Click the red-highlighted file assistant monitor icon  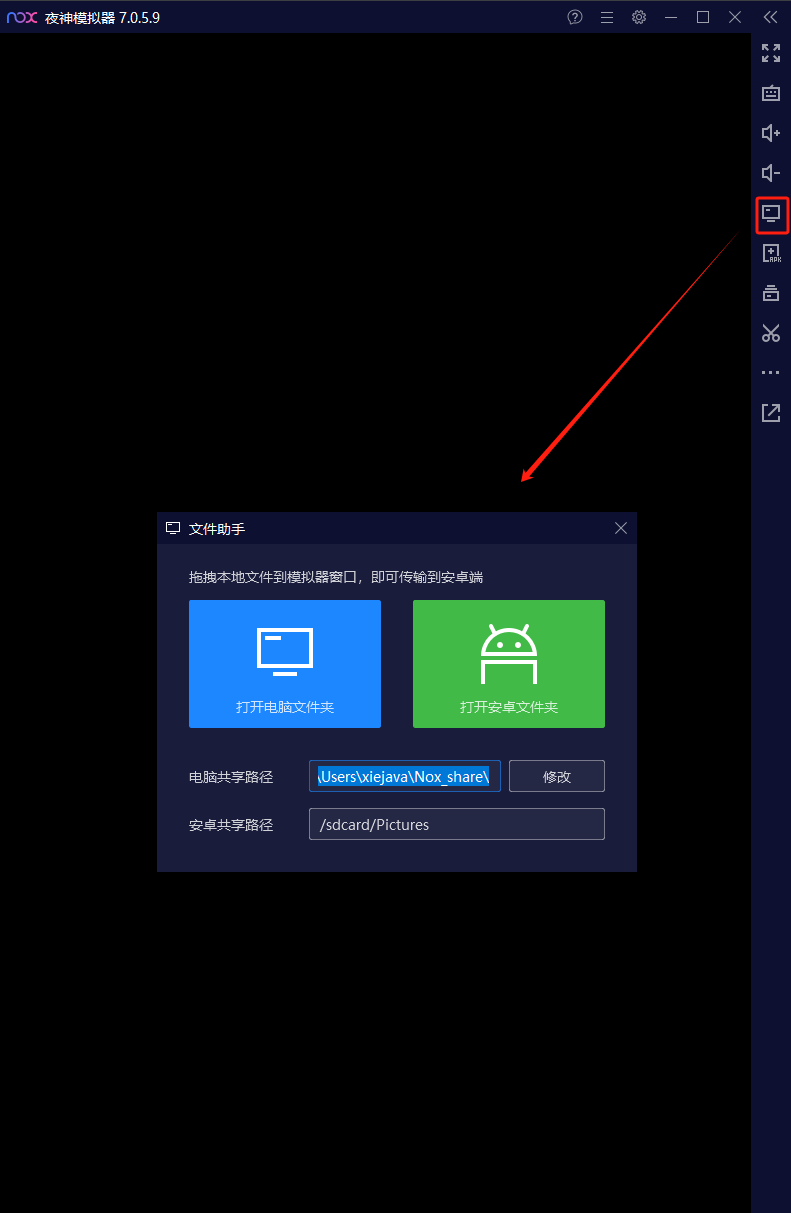(x=771, y=214)
